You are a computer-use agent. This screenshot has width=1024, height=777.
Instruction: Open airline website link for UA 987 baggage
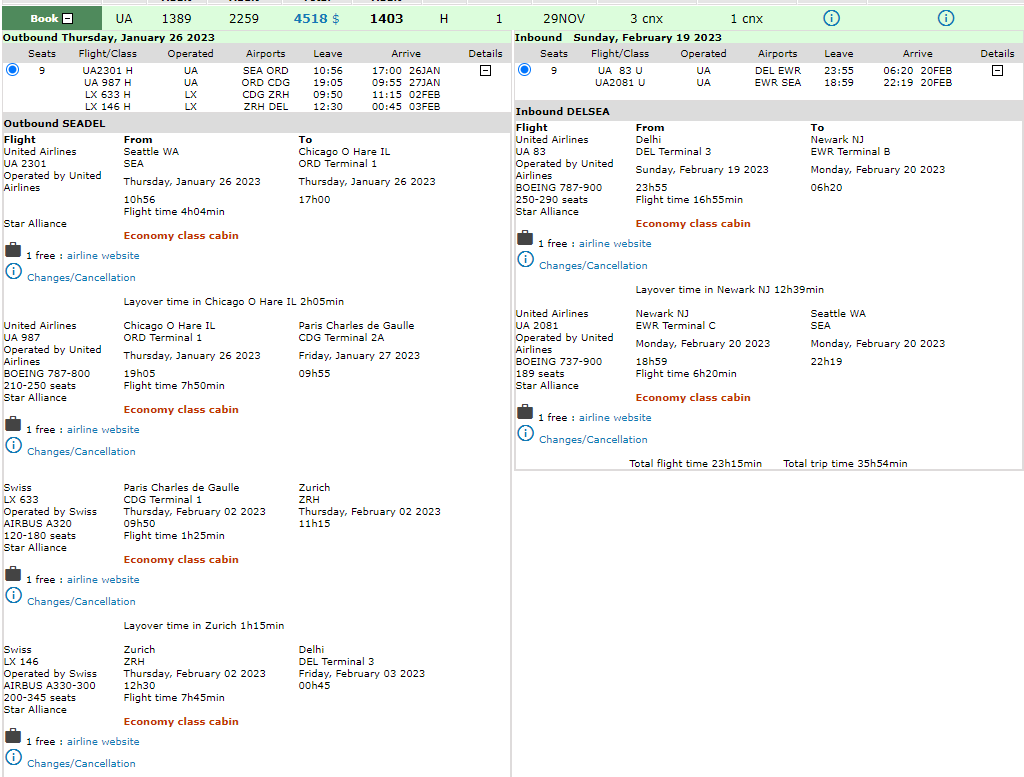(x=103, y=430)
